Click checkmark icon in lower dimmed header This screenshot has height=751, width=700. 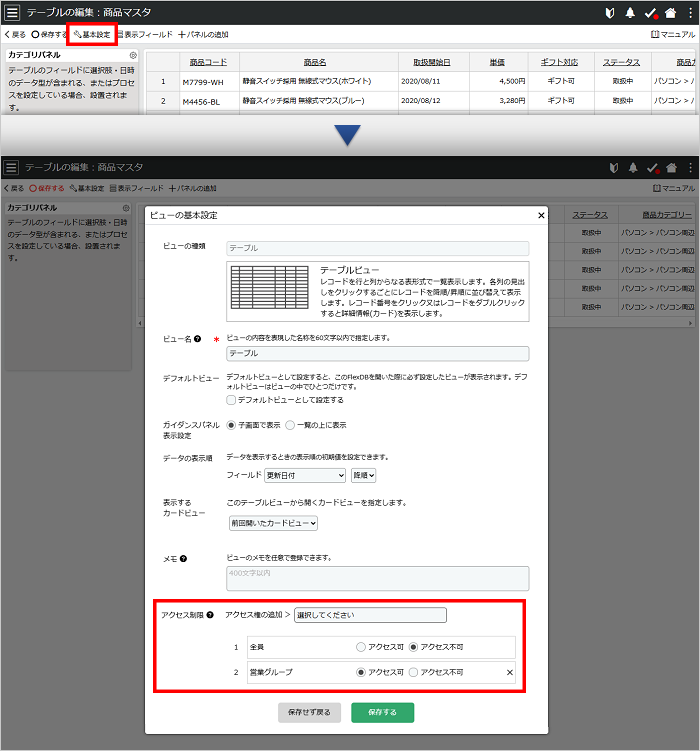click(x=653, y=168)
